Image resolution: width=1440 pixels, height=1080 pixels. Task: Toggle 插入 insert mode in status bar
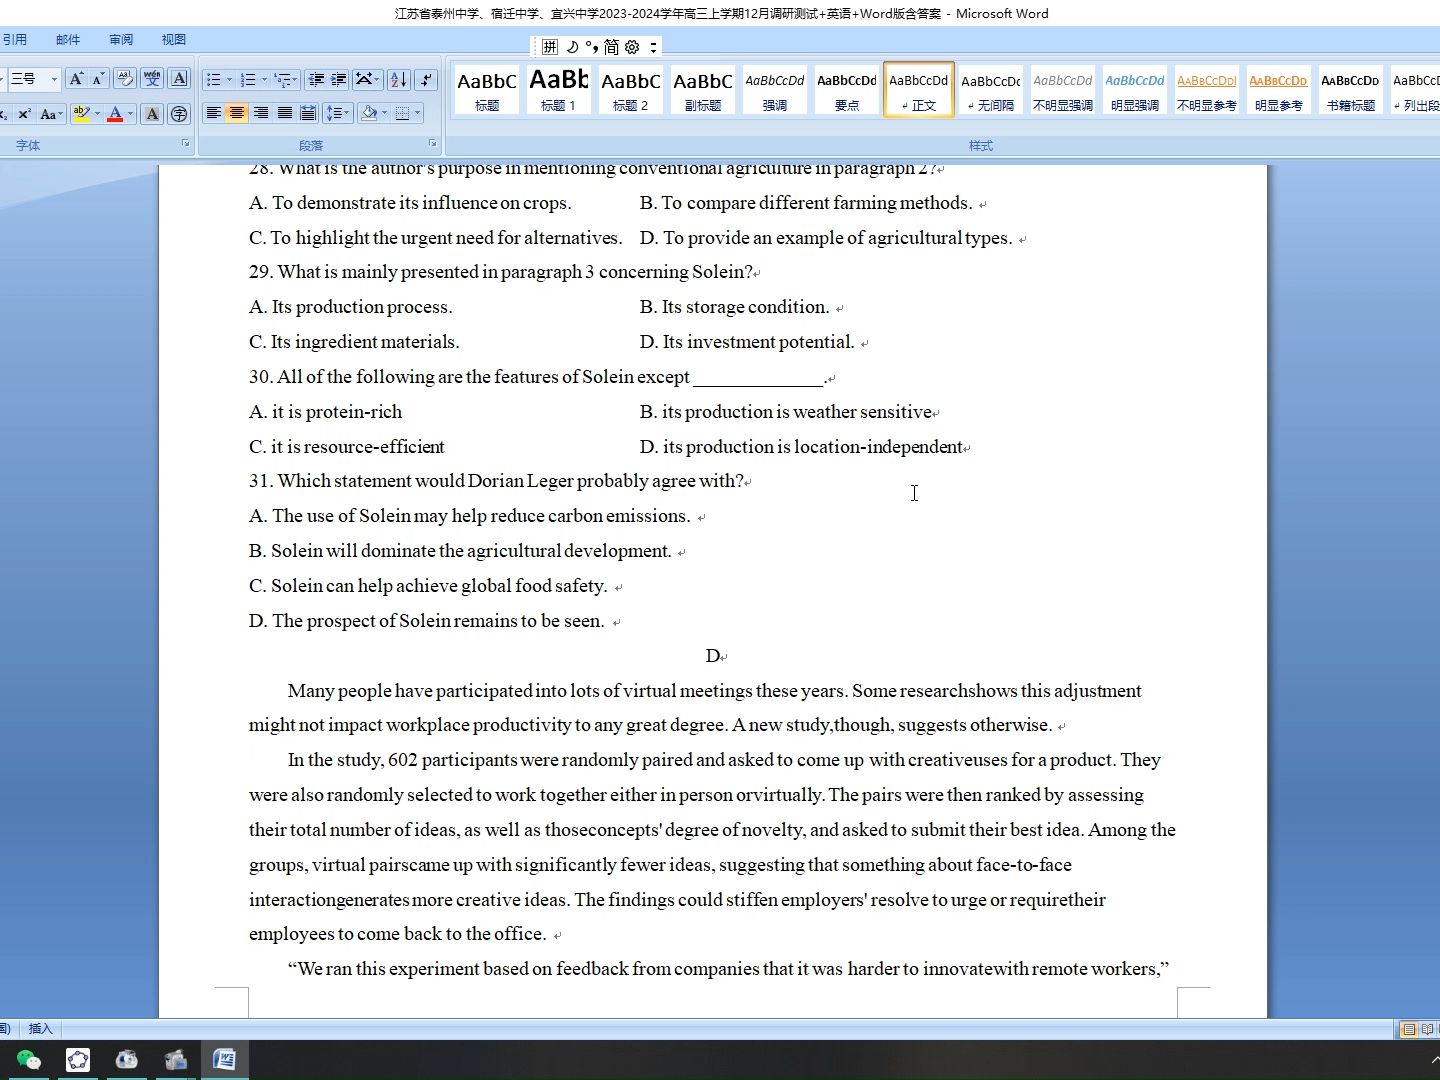coord(40,1028)
